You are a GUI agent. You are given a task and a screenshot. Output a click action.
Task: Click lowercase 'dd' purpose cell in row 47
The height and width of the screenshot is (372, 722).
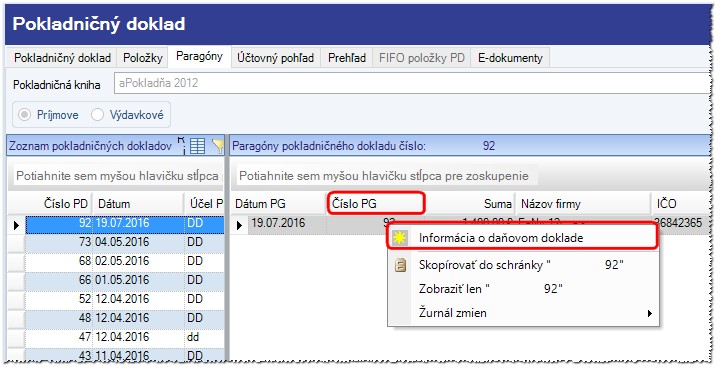(x=204, y=337)
